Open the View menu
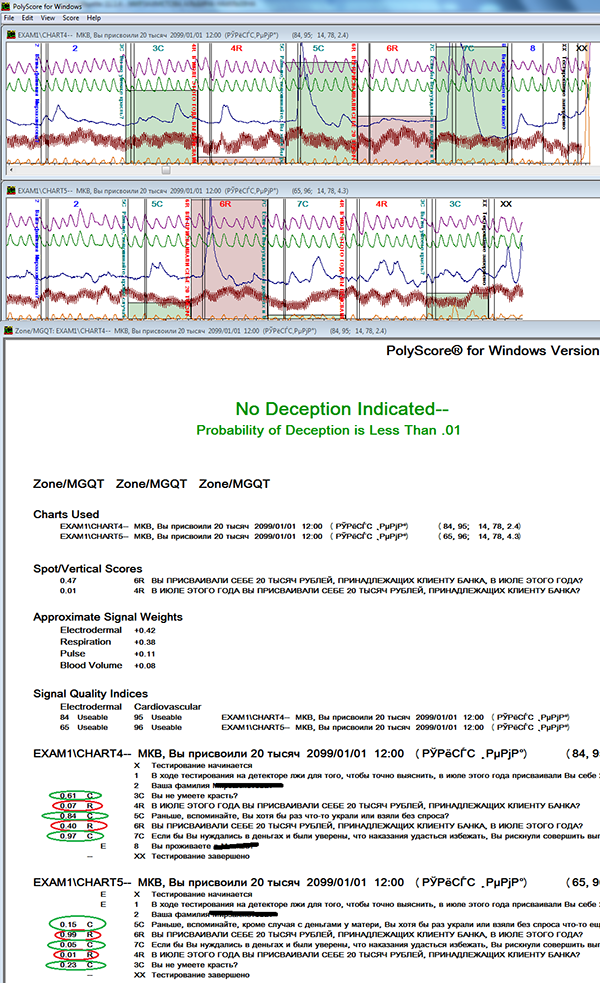The height and width of the screenshot is (983, 600). pyautogui.click(x=48, y=18)
